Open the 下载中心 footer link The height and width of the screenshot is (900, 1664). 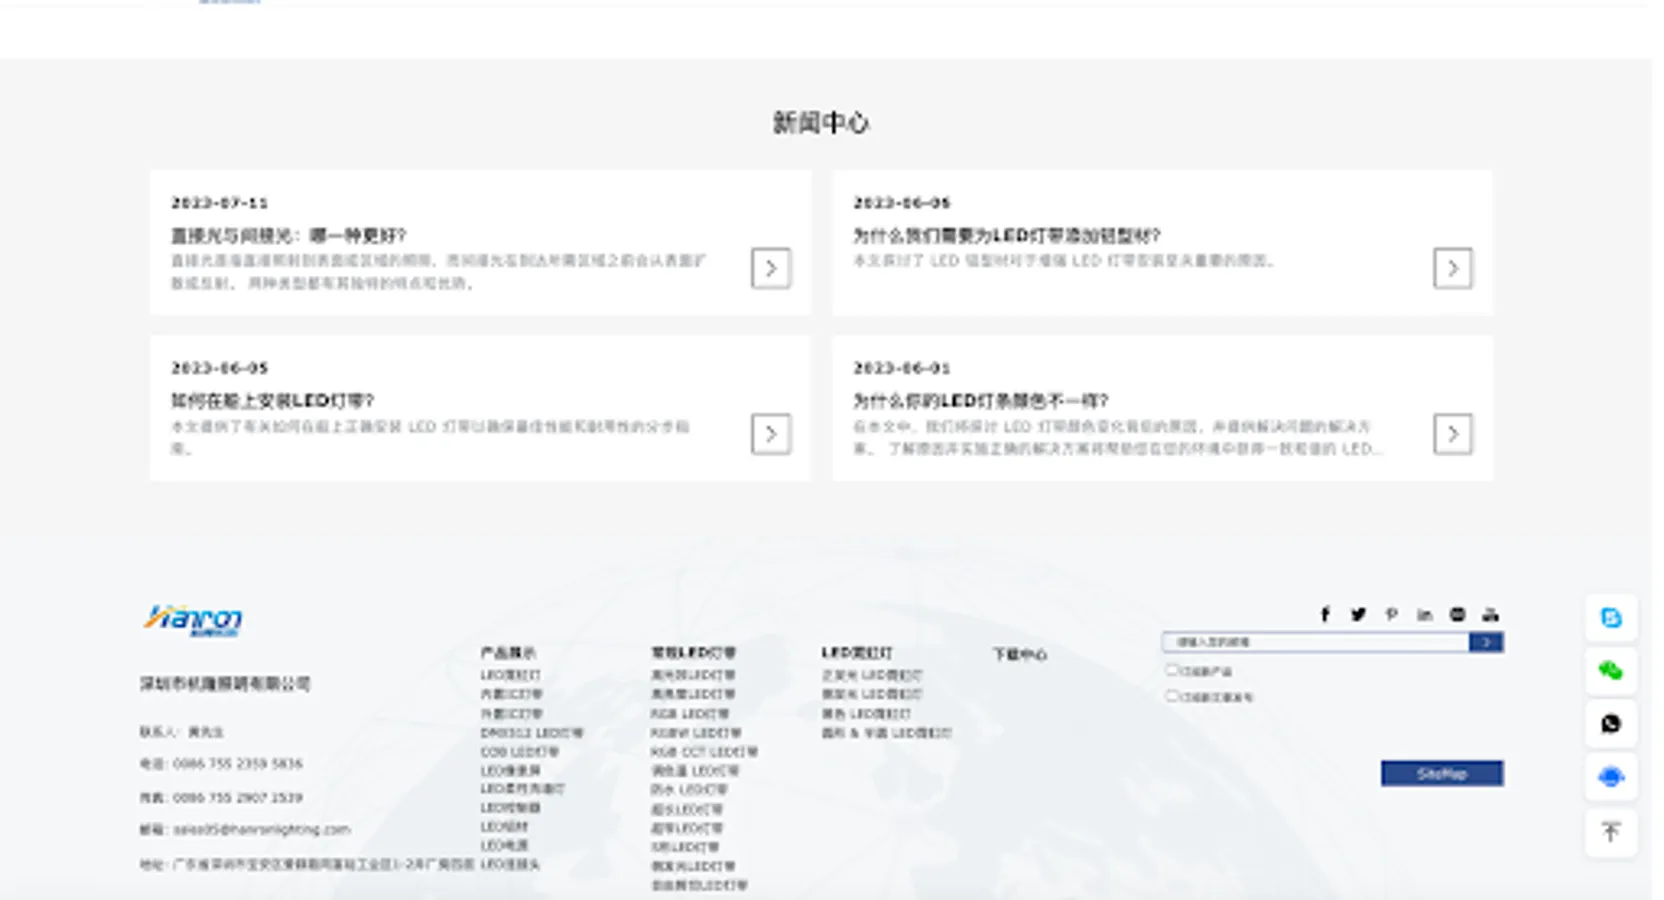click(x=1020, y=654)
